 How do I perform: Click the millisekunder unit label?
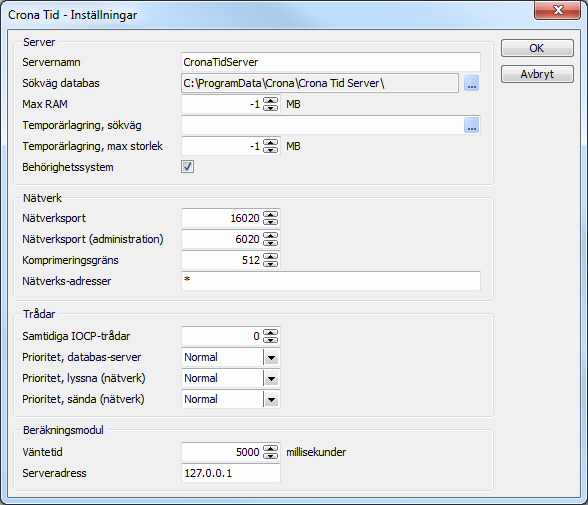click(316, 452)
